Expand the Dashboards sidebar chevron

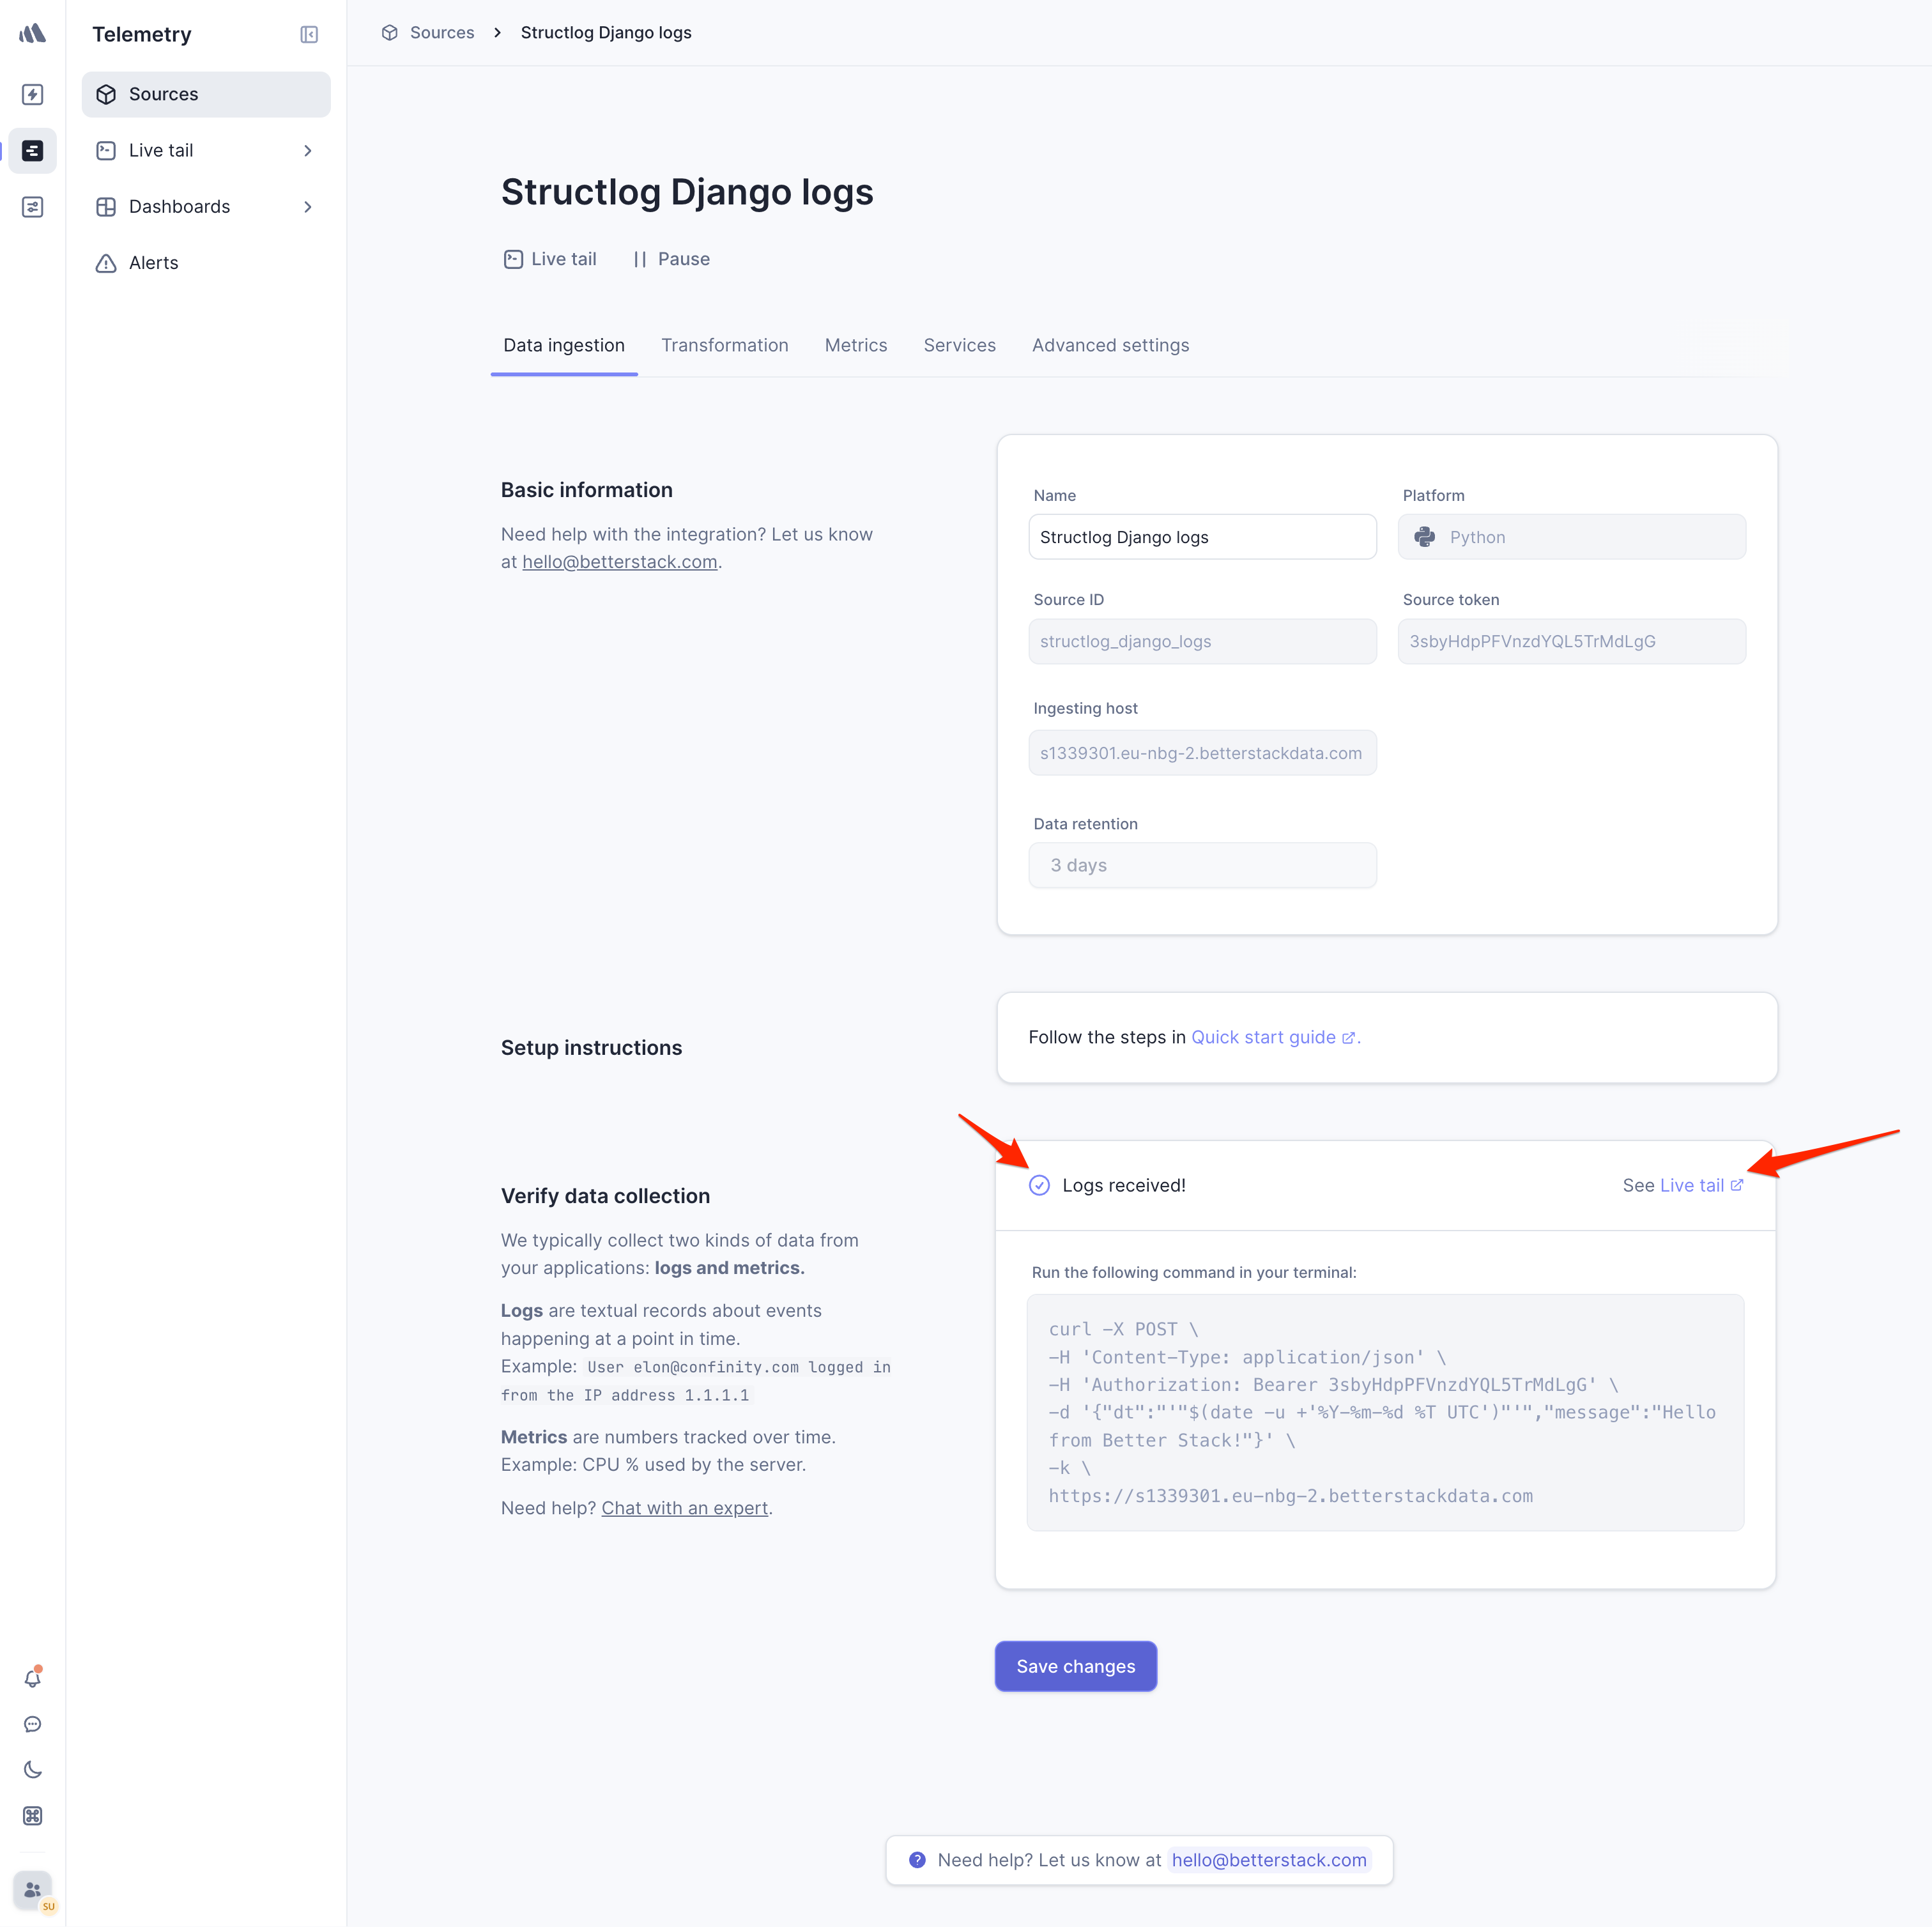pyautogui.click(x=308, y=207)
